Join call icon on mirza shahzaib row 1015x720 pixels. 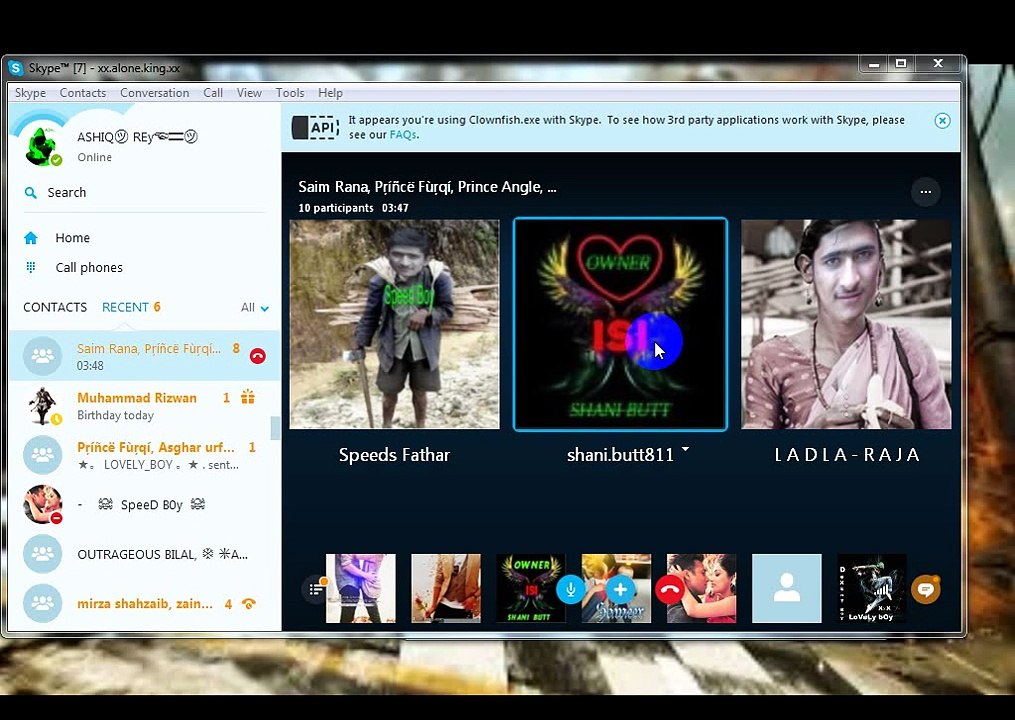(249, 603)
